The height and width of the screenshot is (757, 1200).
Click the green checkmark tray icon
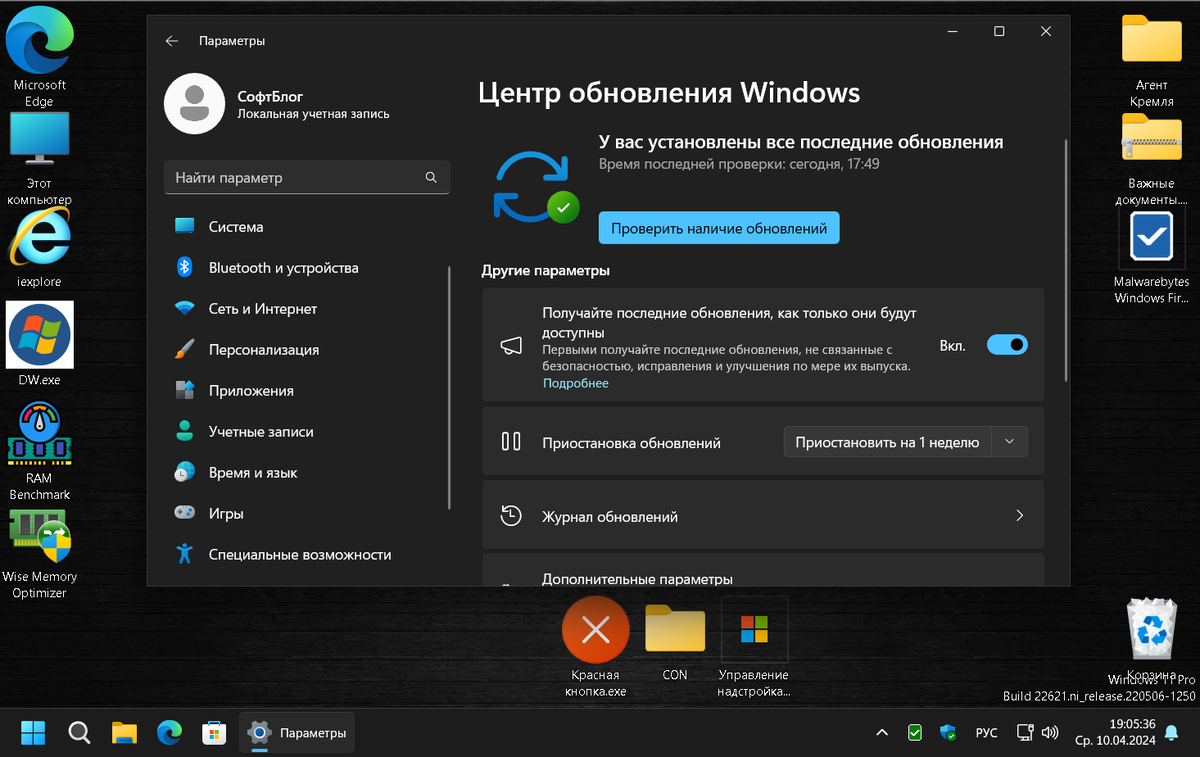pyautogui.click(x=915, y=733)
